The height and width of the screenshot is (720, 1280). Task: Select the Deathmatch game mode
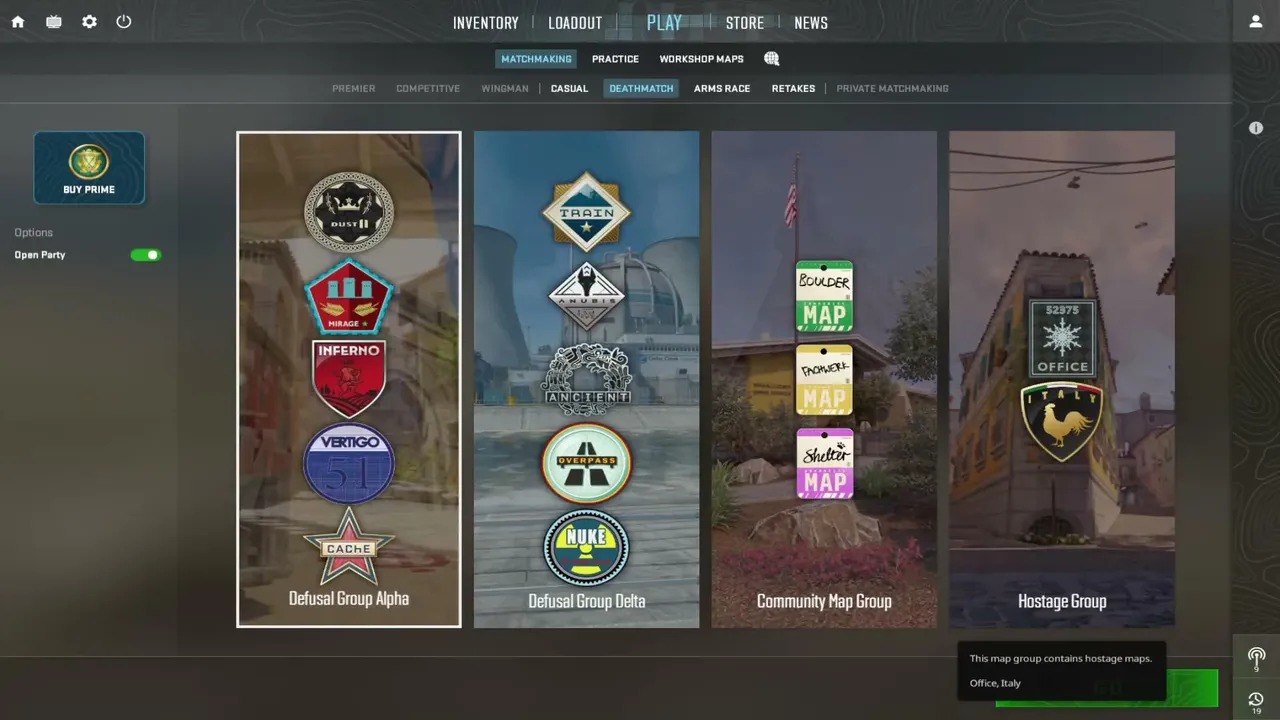pyautogui.click(x=641, y=89)
